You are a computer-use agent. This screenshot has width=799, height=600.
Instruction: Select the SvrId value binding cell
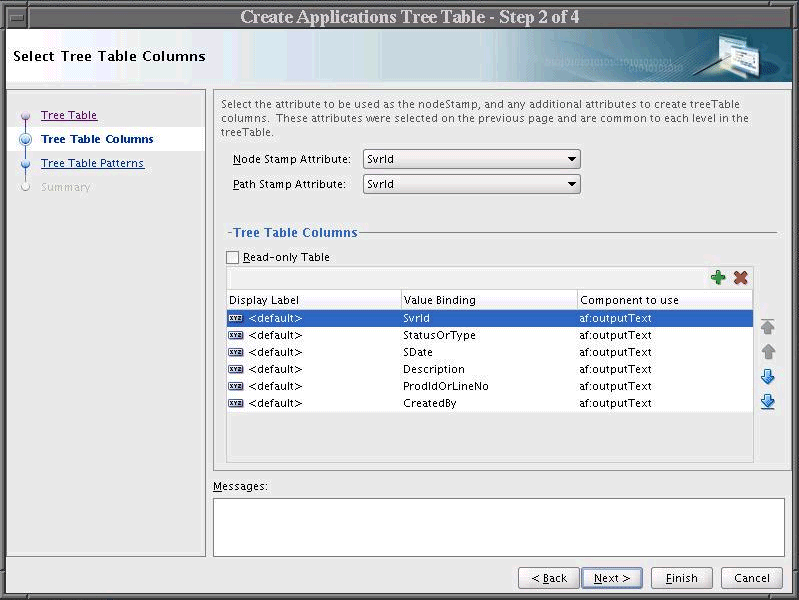489,318
